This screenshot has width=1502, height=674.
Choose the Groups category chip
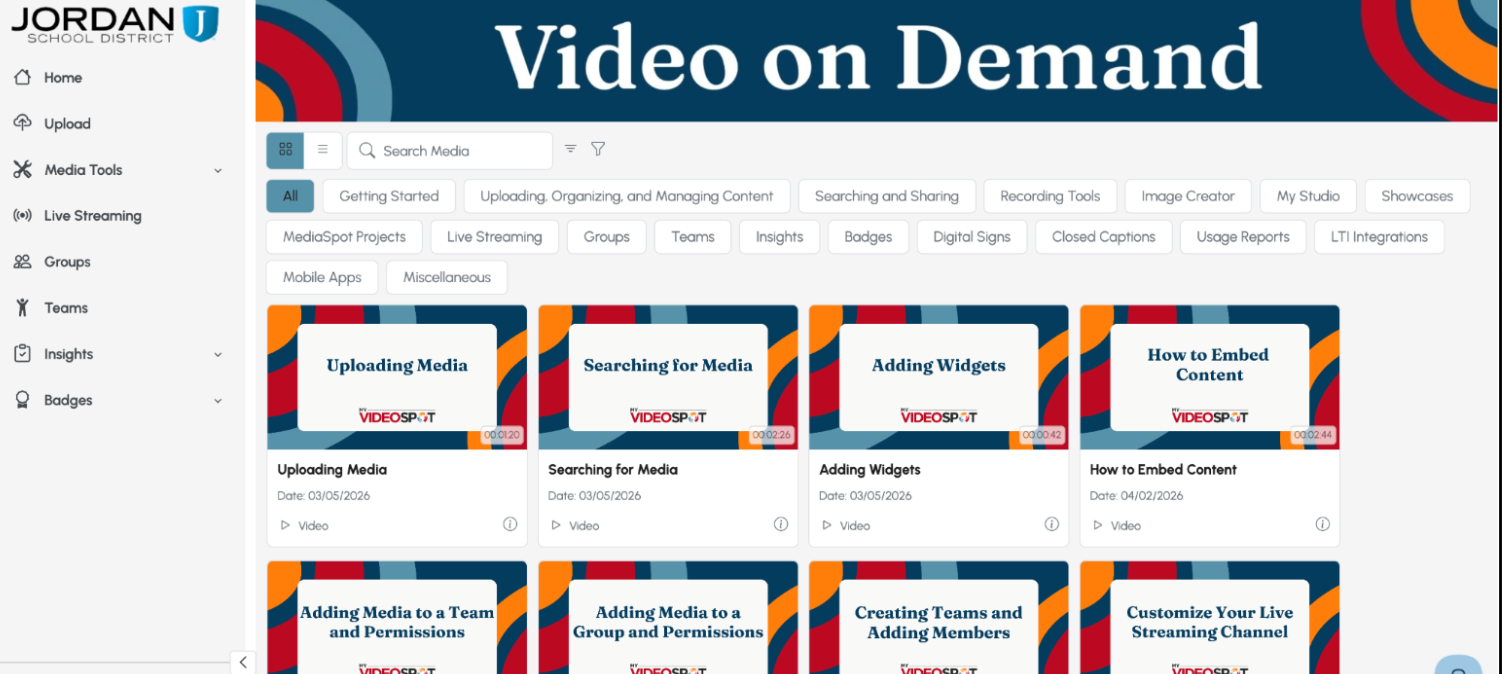[x=607, y=237]
